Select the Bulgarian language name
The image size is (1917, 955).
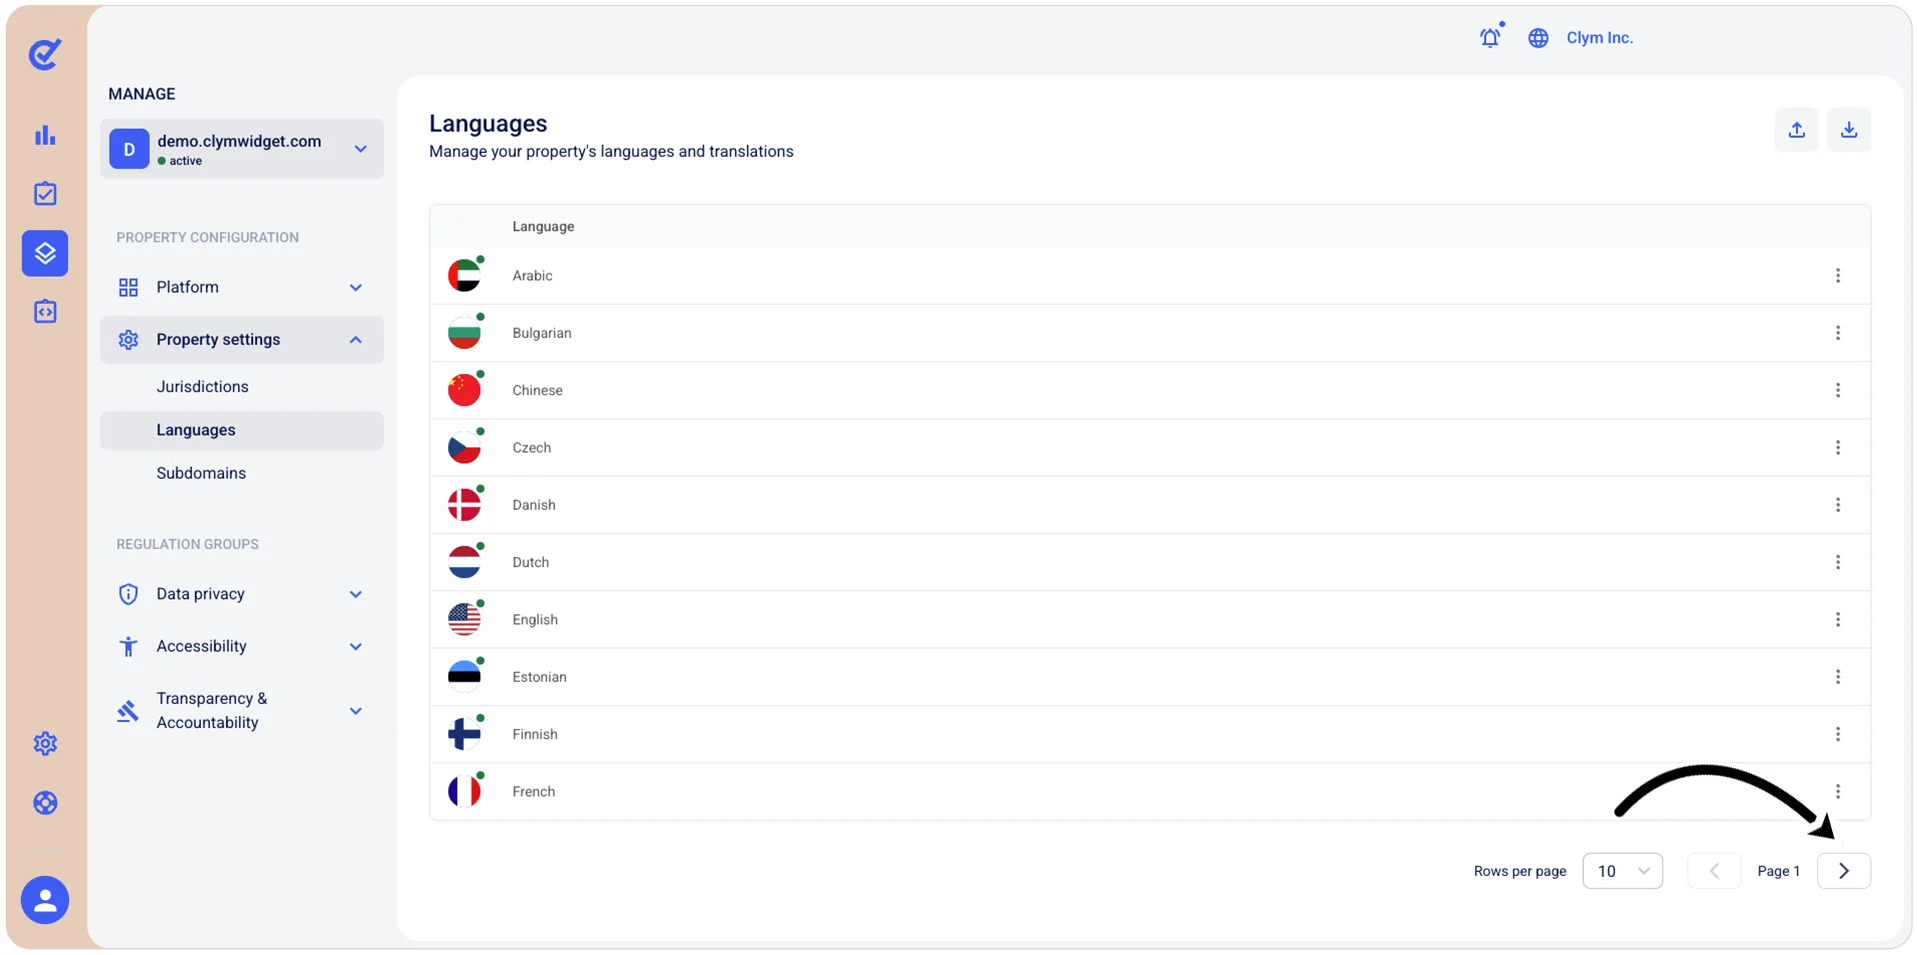(542, 333)
